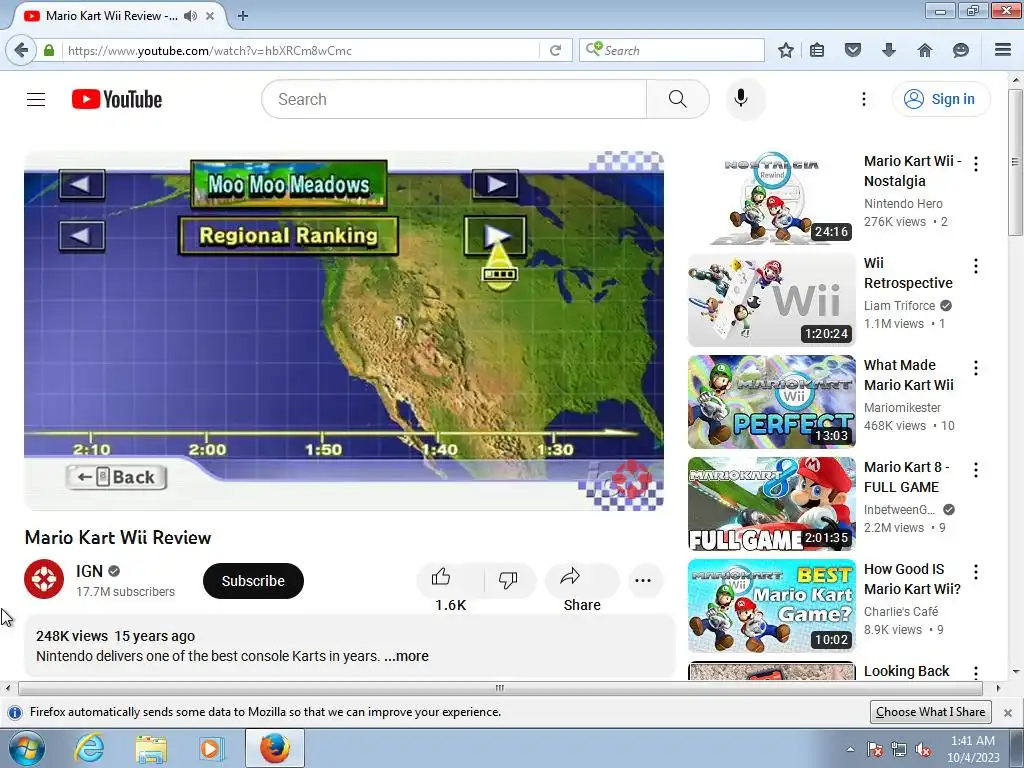Viewport: 1024px width, 768px height.
Task: Open the Firefox hamburger menu
Action: point(1003,50)
